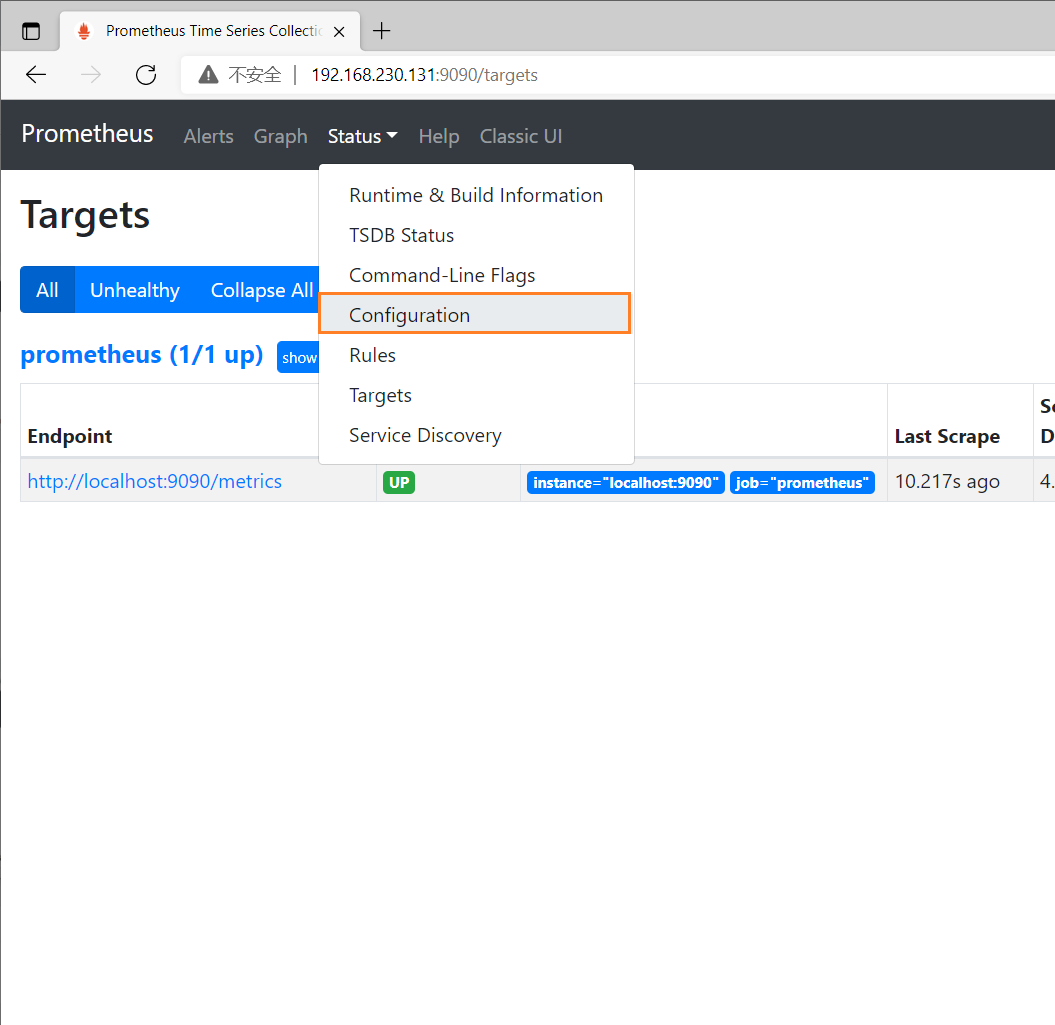The image size is (1055, 1025).
Task: Select Targets in Status menu
Action: click(x=476, y=395)
